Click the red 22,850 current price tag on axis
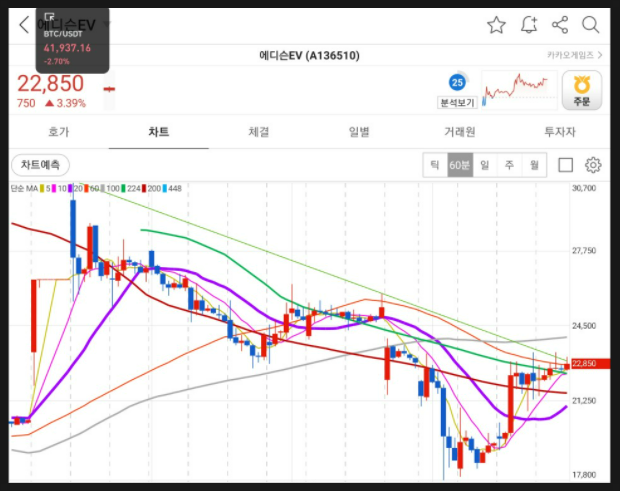This screenshot has width=620, height=491. [x=589, y=363]
